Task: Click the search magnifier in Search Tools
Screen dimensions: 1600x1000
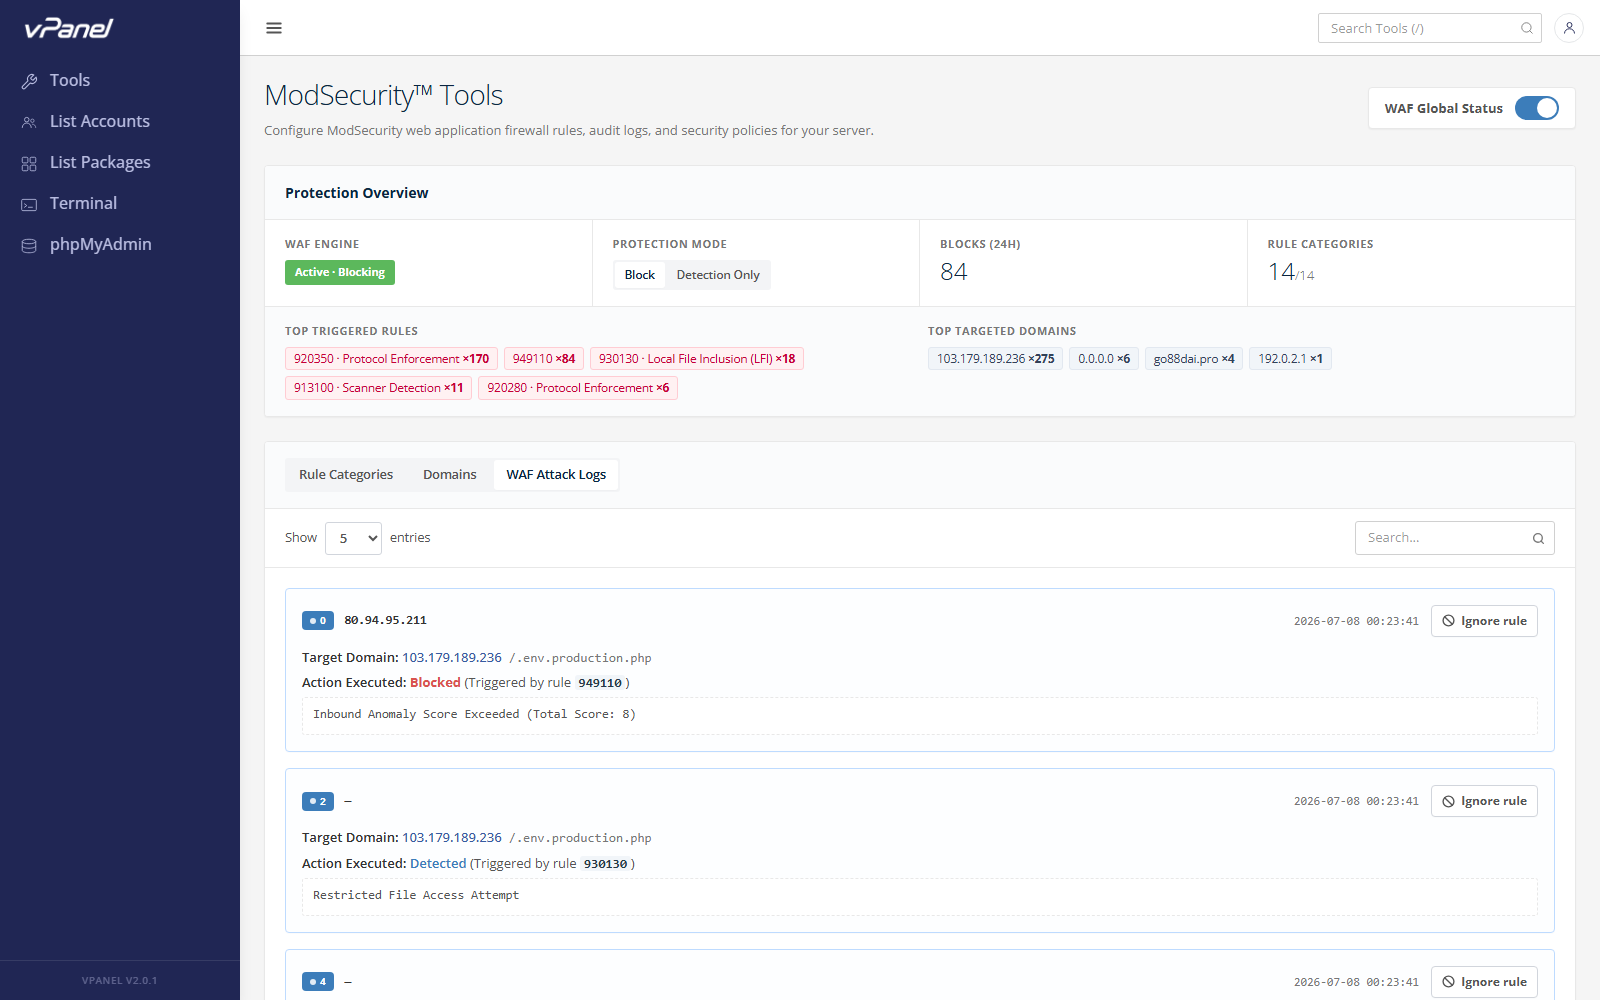Action: tap(1527, 28)
